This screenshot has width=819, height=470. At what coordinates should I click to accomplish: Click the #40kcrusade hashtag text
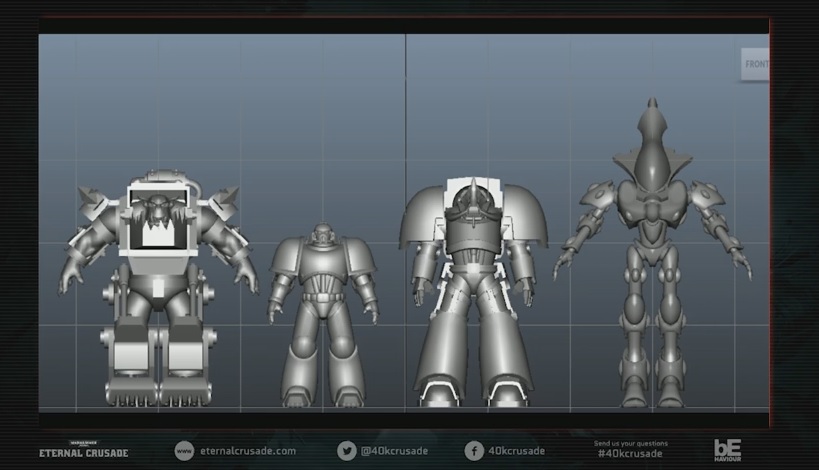630,454
